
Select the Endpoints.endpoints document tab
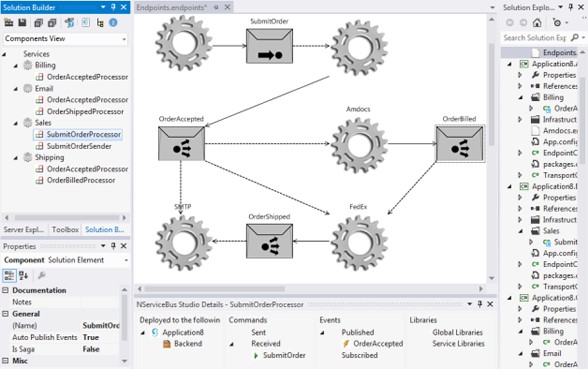click(171, 8)
